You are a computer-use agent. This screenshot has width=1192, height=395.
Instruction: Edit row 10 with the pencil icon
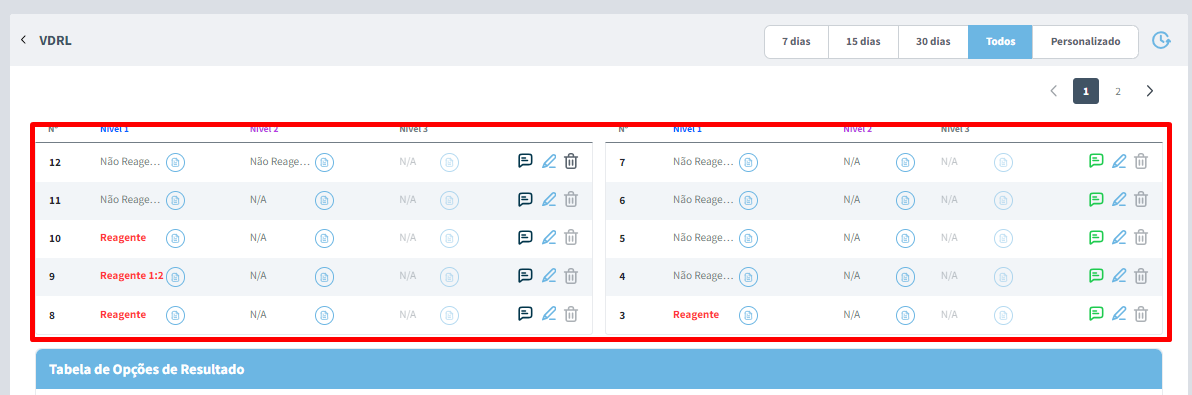point(549,237)
